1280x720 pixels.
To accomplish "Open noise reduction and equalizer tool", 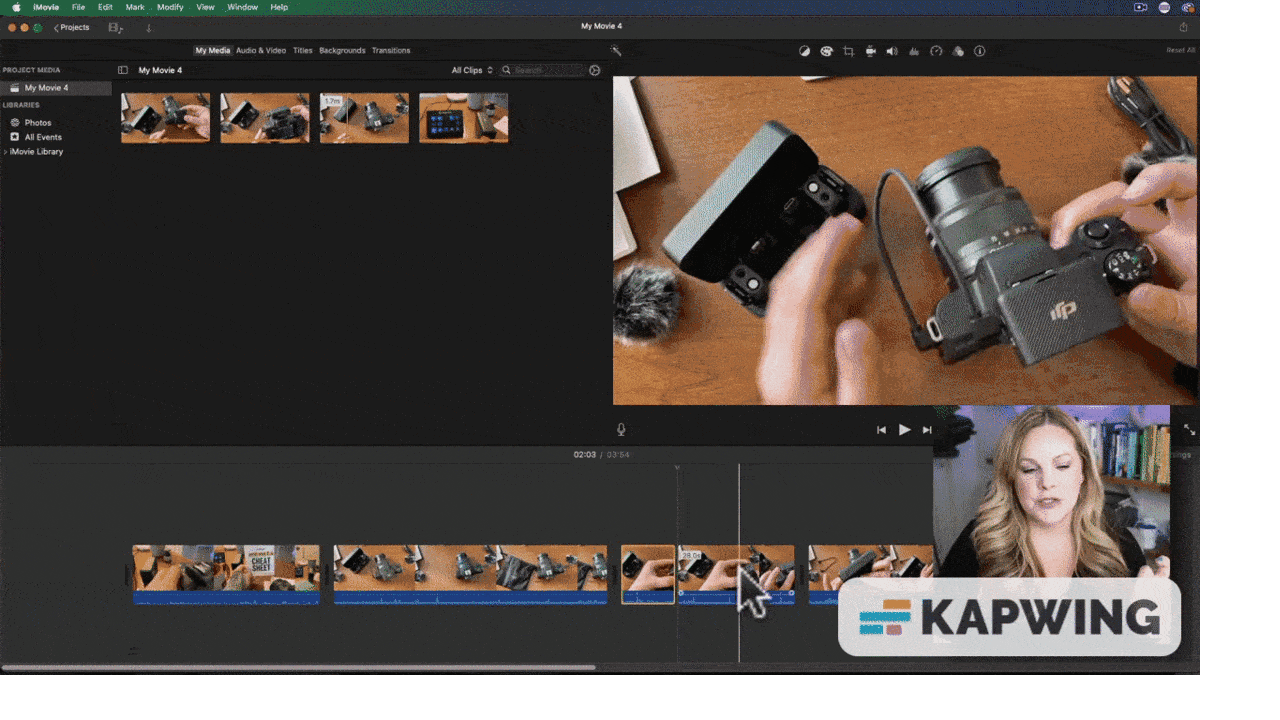I will (x=914, y=51).
